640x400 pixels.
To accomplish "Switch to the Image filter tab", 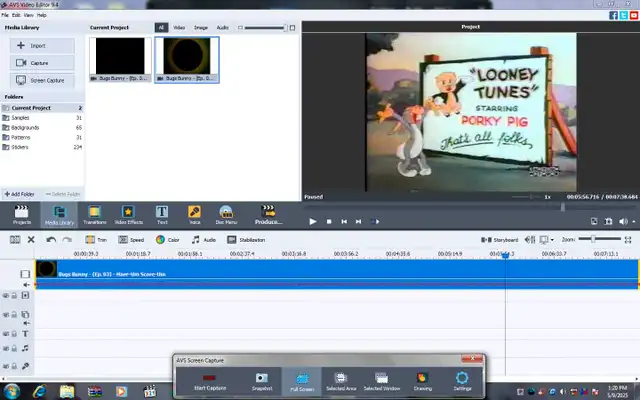I will (x=200, y=27).
